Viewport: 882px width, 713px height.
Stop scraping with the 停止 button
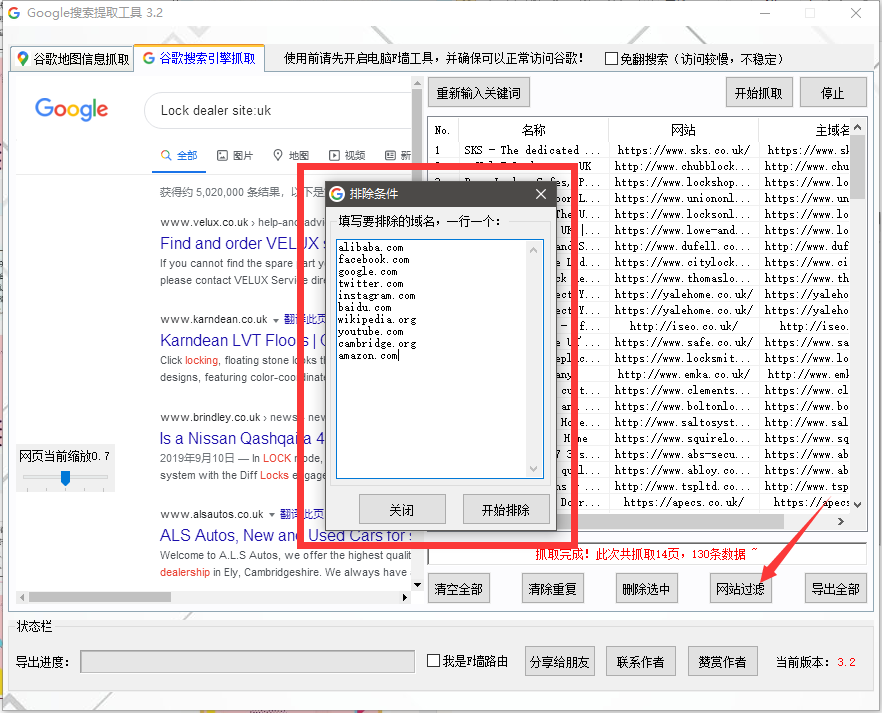832,93
